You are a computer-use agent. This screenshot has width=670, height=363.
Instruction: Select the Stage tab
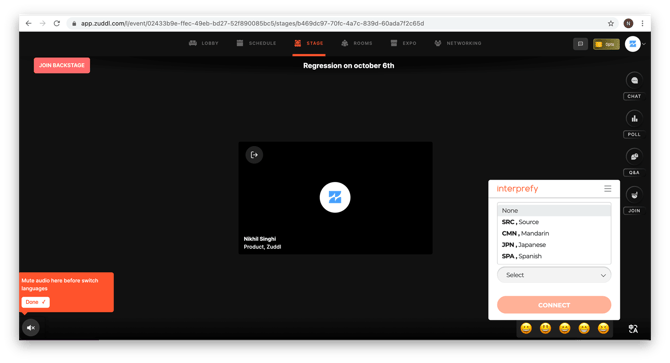pos(309,43)
